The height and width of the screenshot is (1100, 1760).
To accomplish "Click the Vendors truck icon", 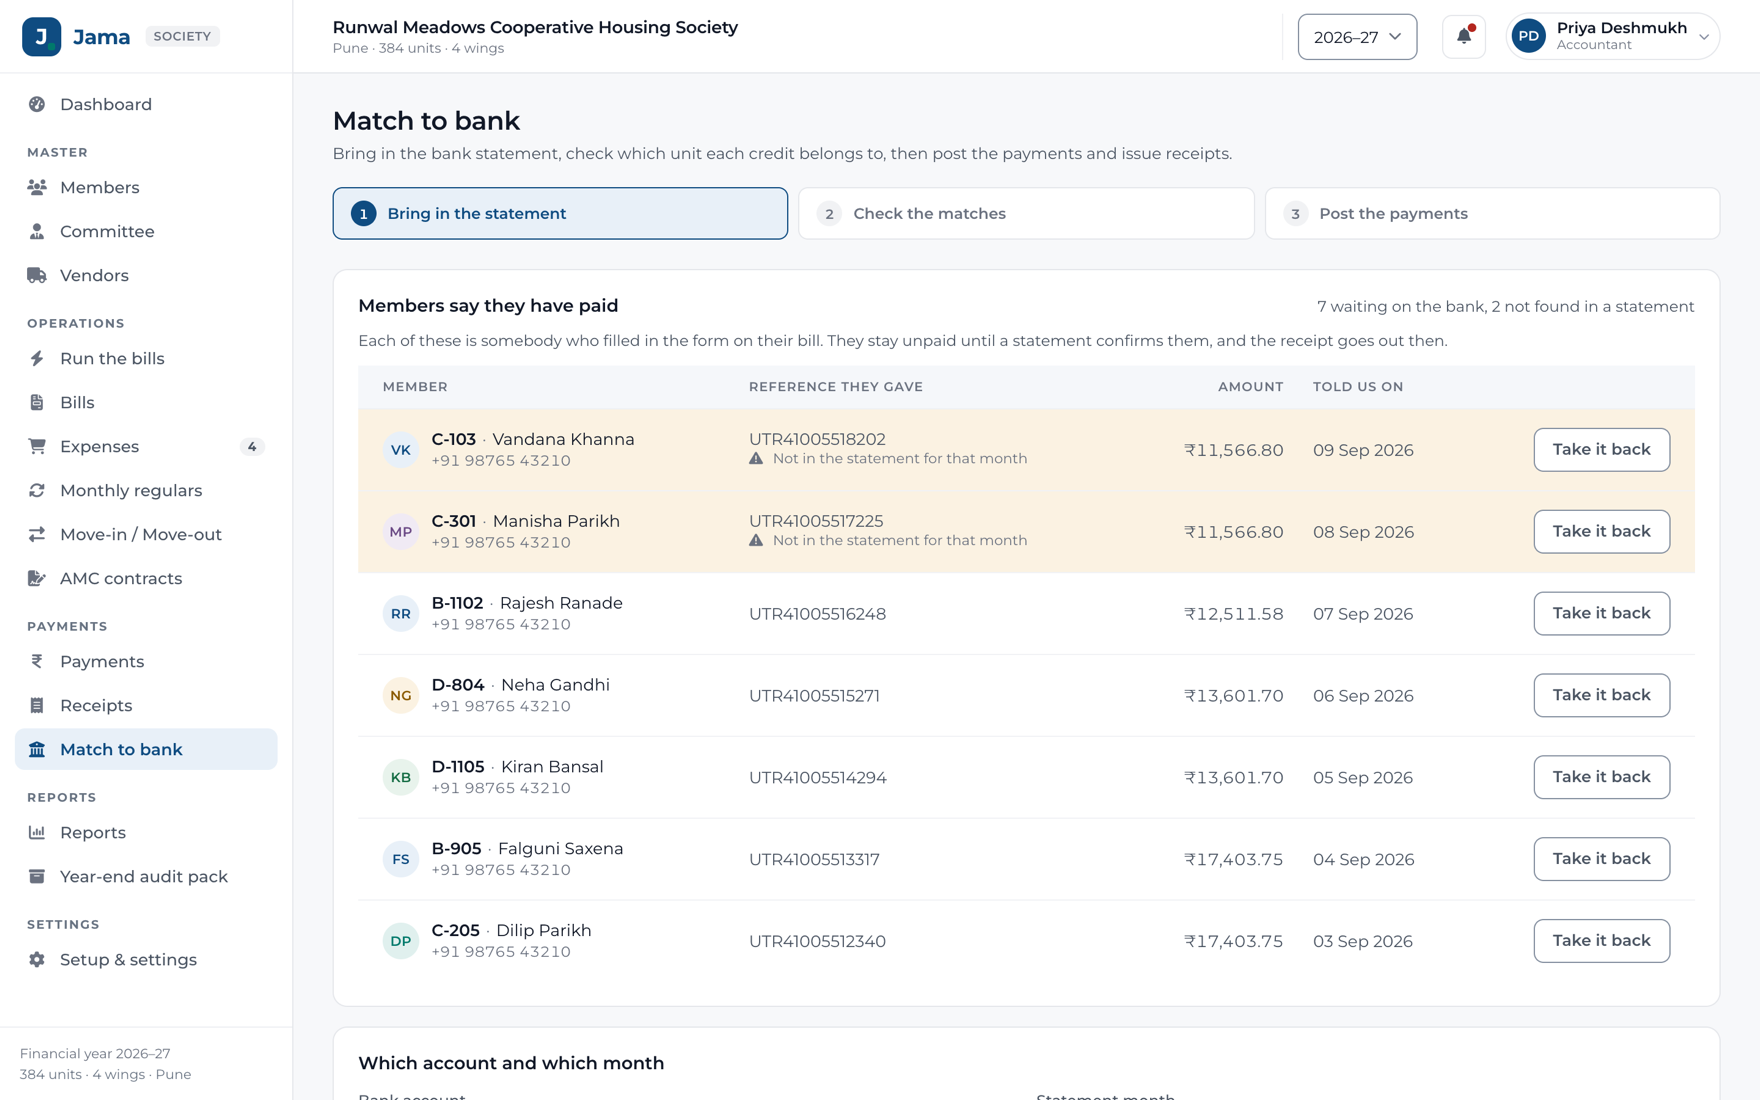I will (x=37, y=275).
